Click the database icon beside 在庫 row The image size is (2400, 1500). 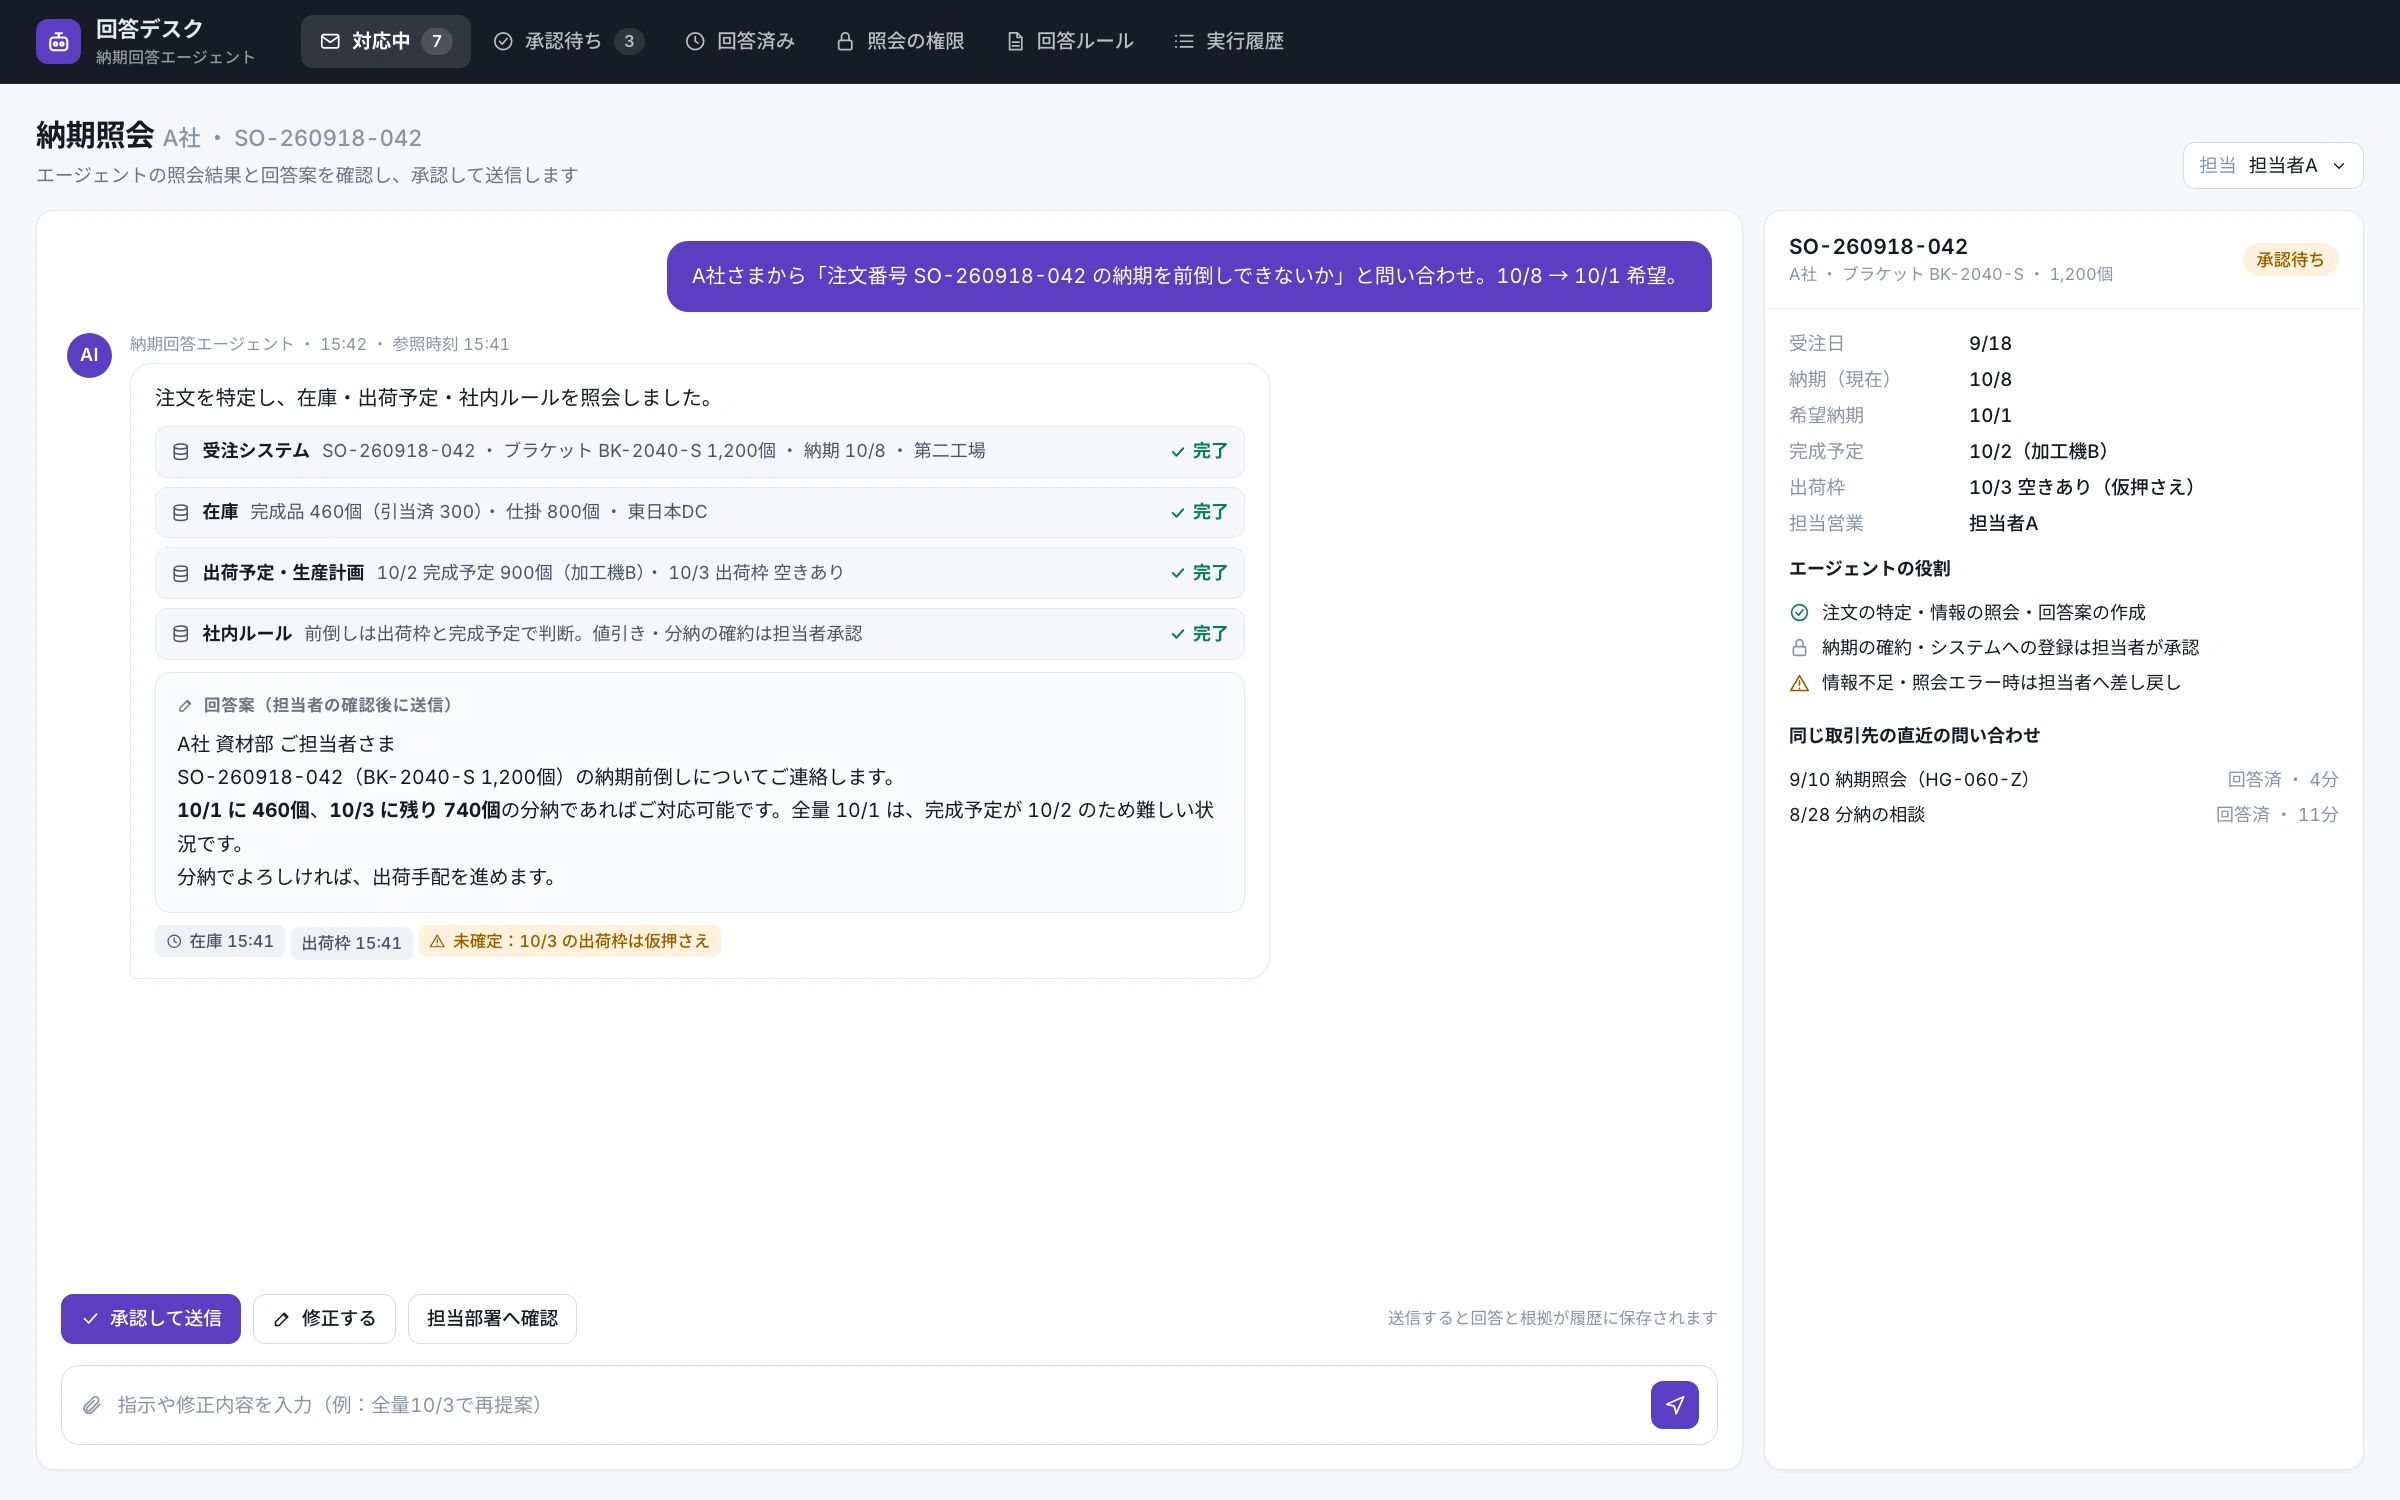click(x=181, y=513)
